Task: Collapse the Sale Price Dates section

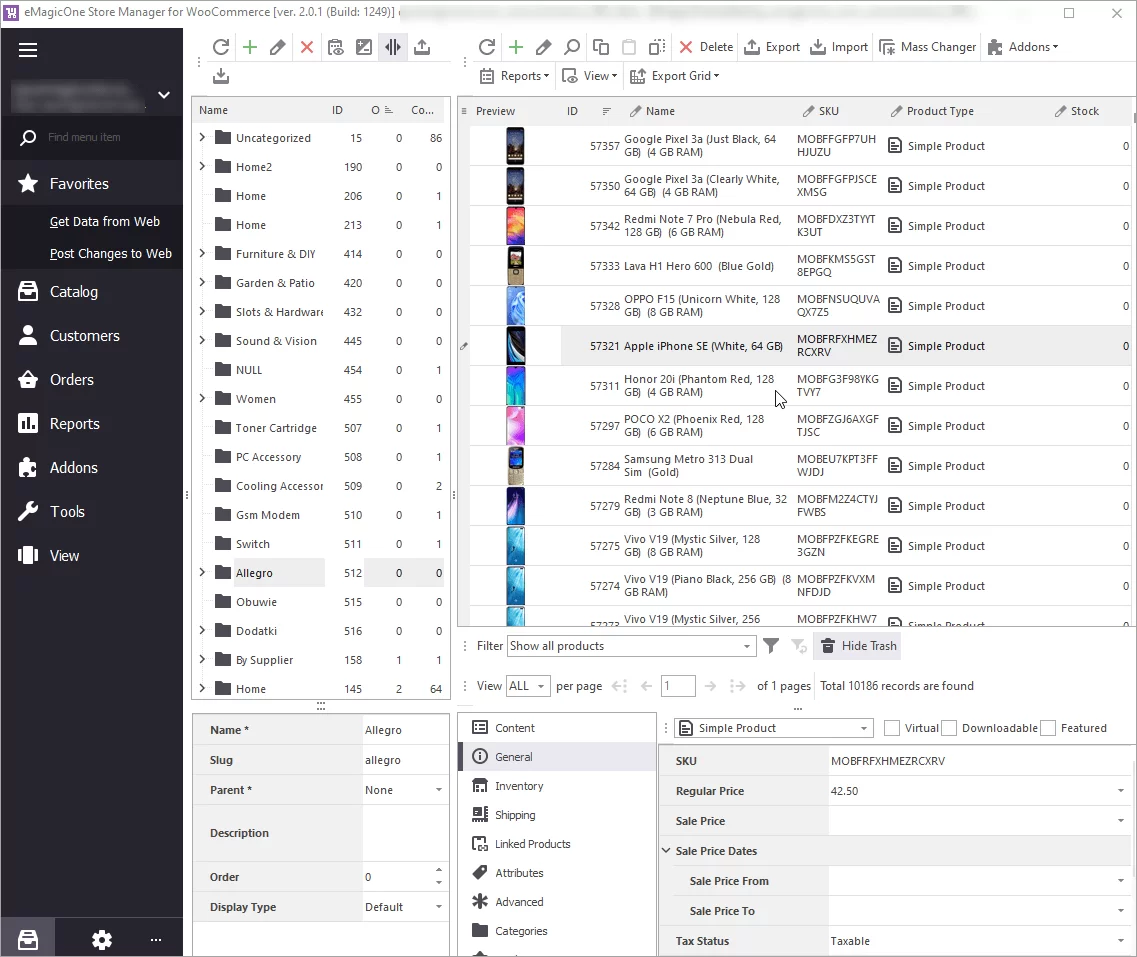Action: (666, 850)
